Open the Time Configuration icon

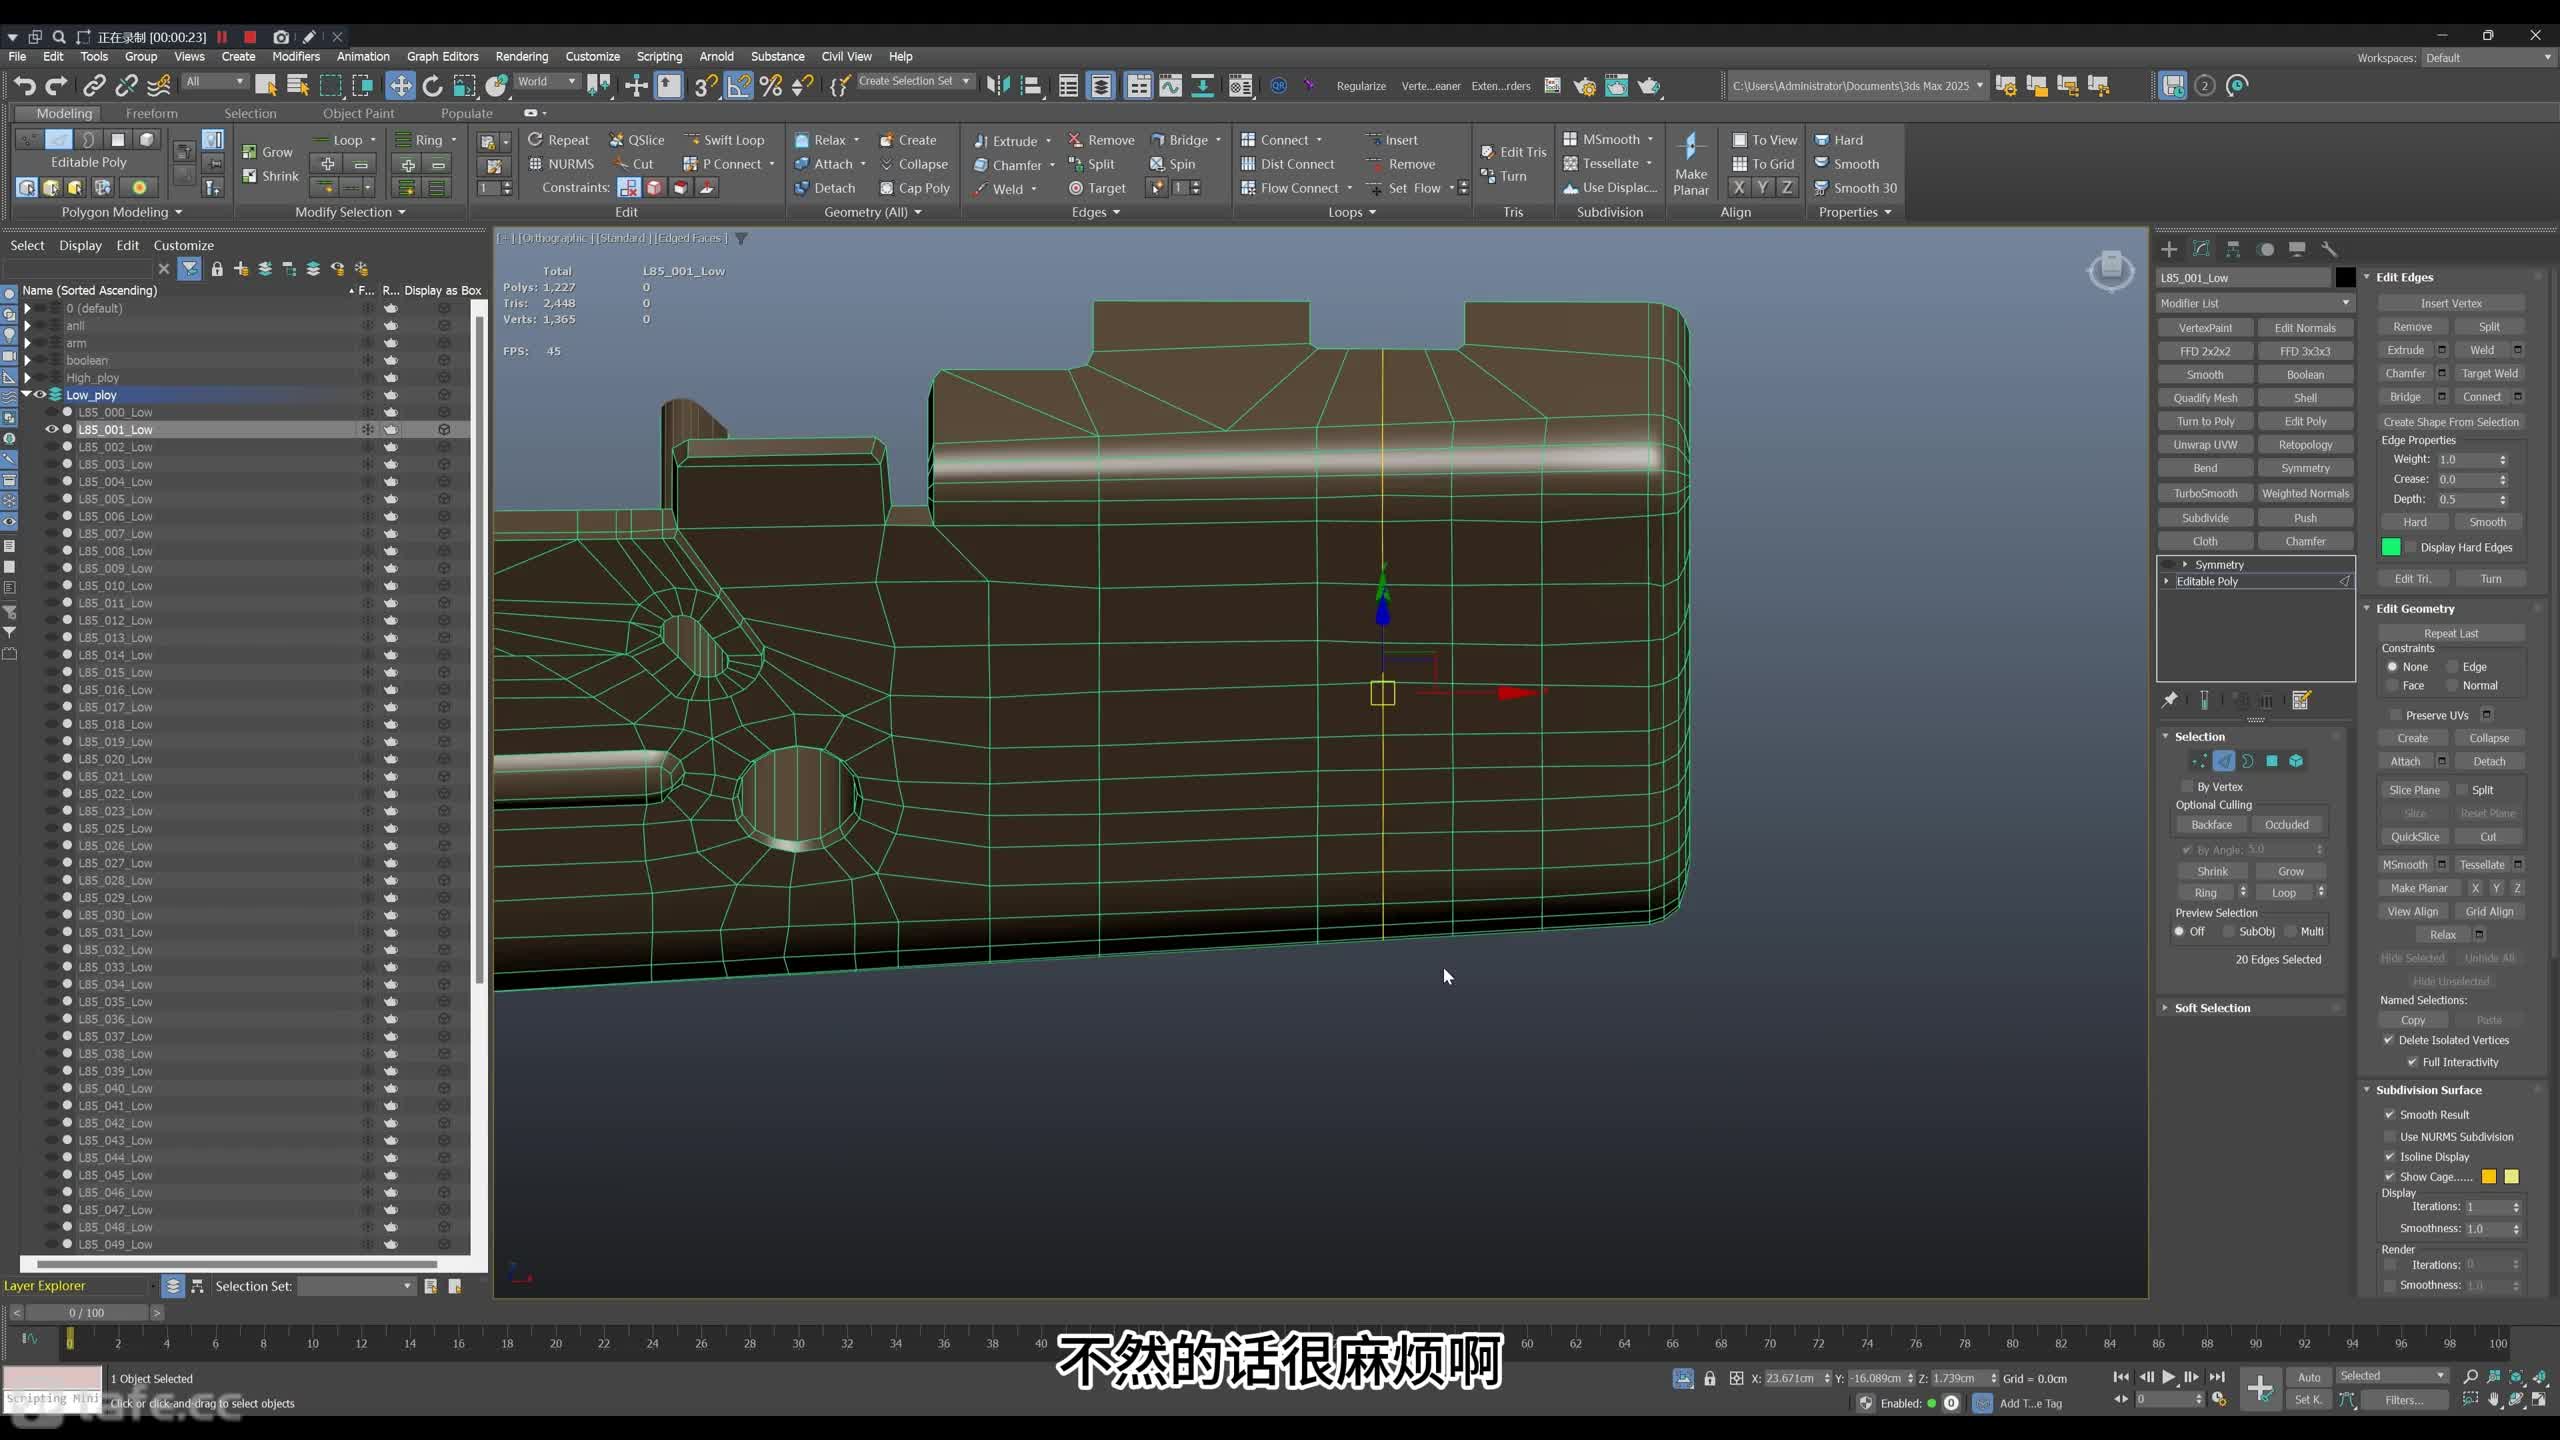2219,1400
